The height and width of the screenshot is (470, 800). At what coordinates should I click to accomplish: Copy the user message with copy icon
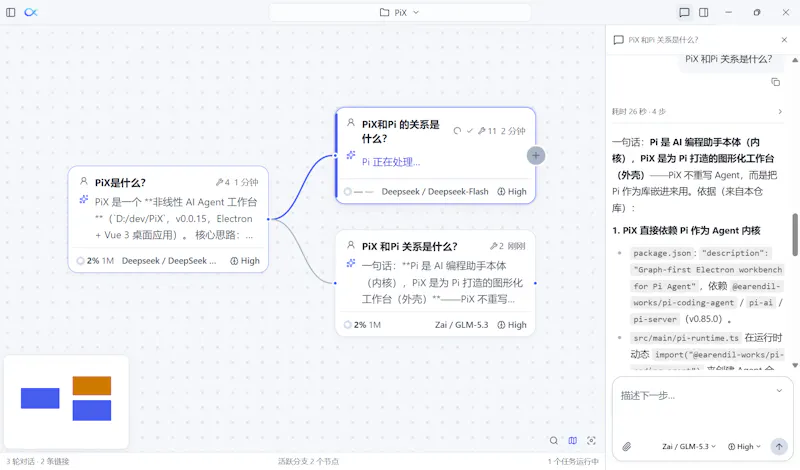[776, 82]
